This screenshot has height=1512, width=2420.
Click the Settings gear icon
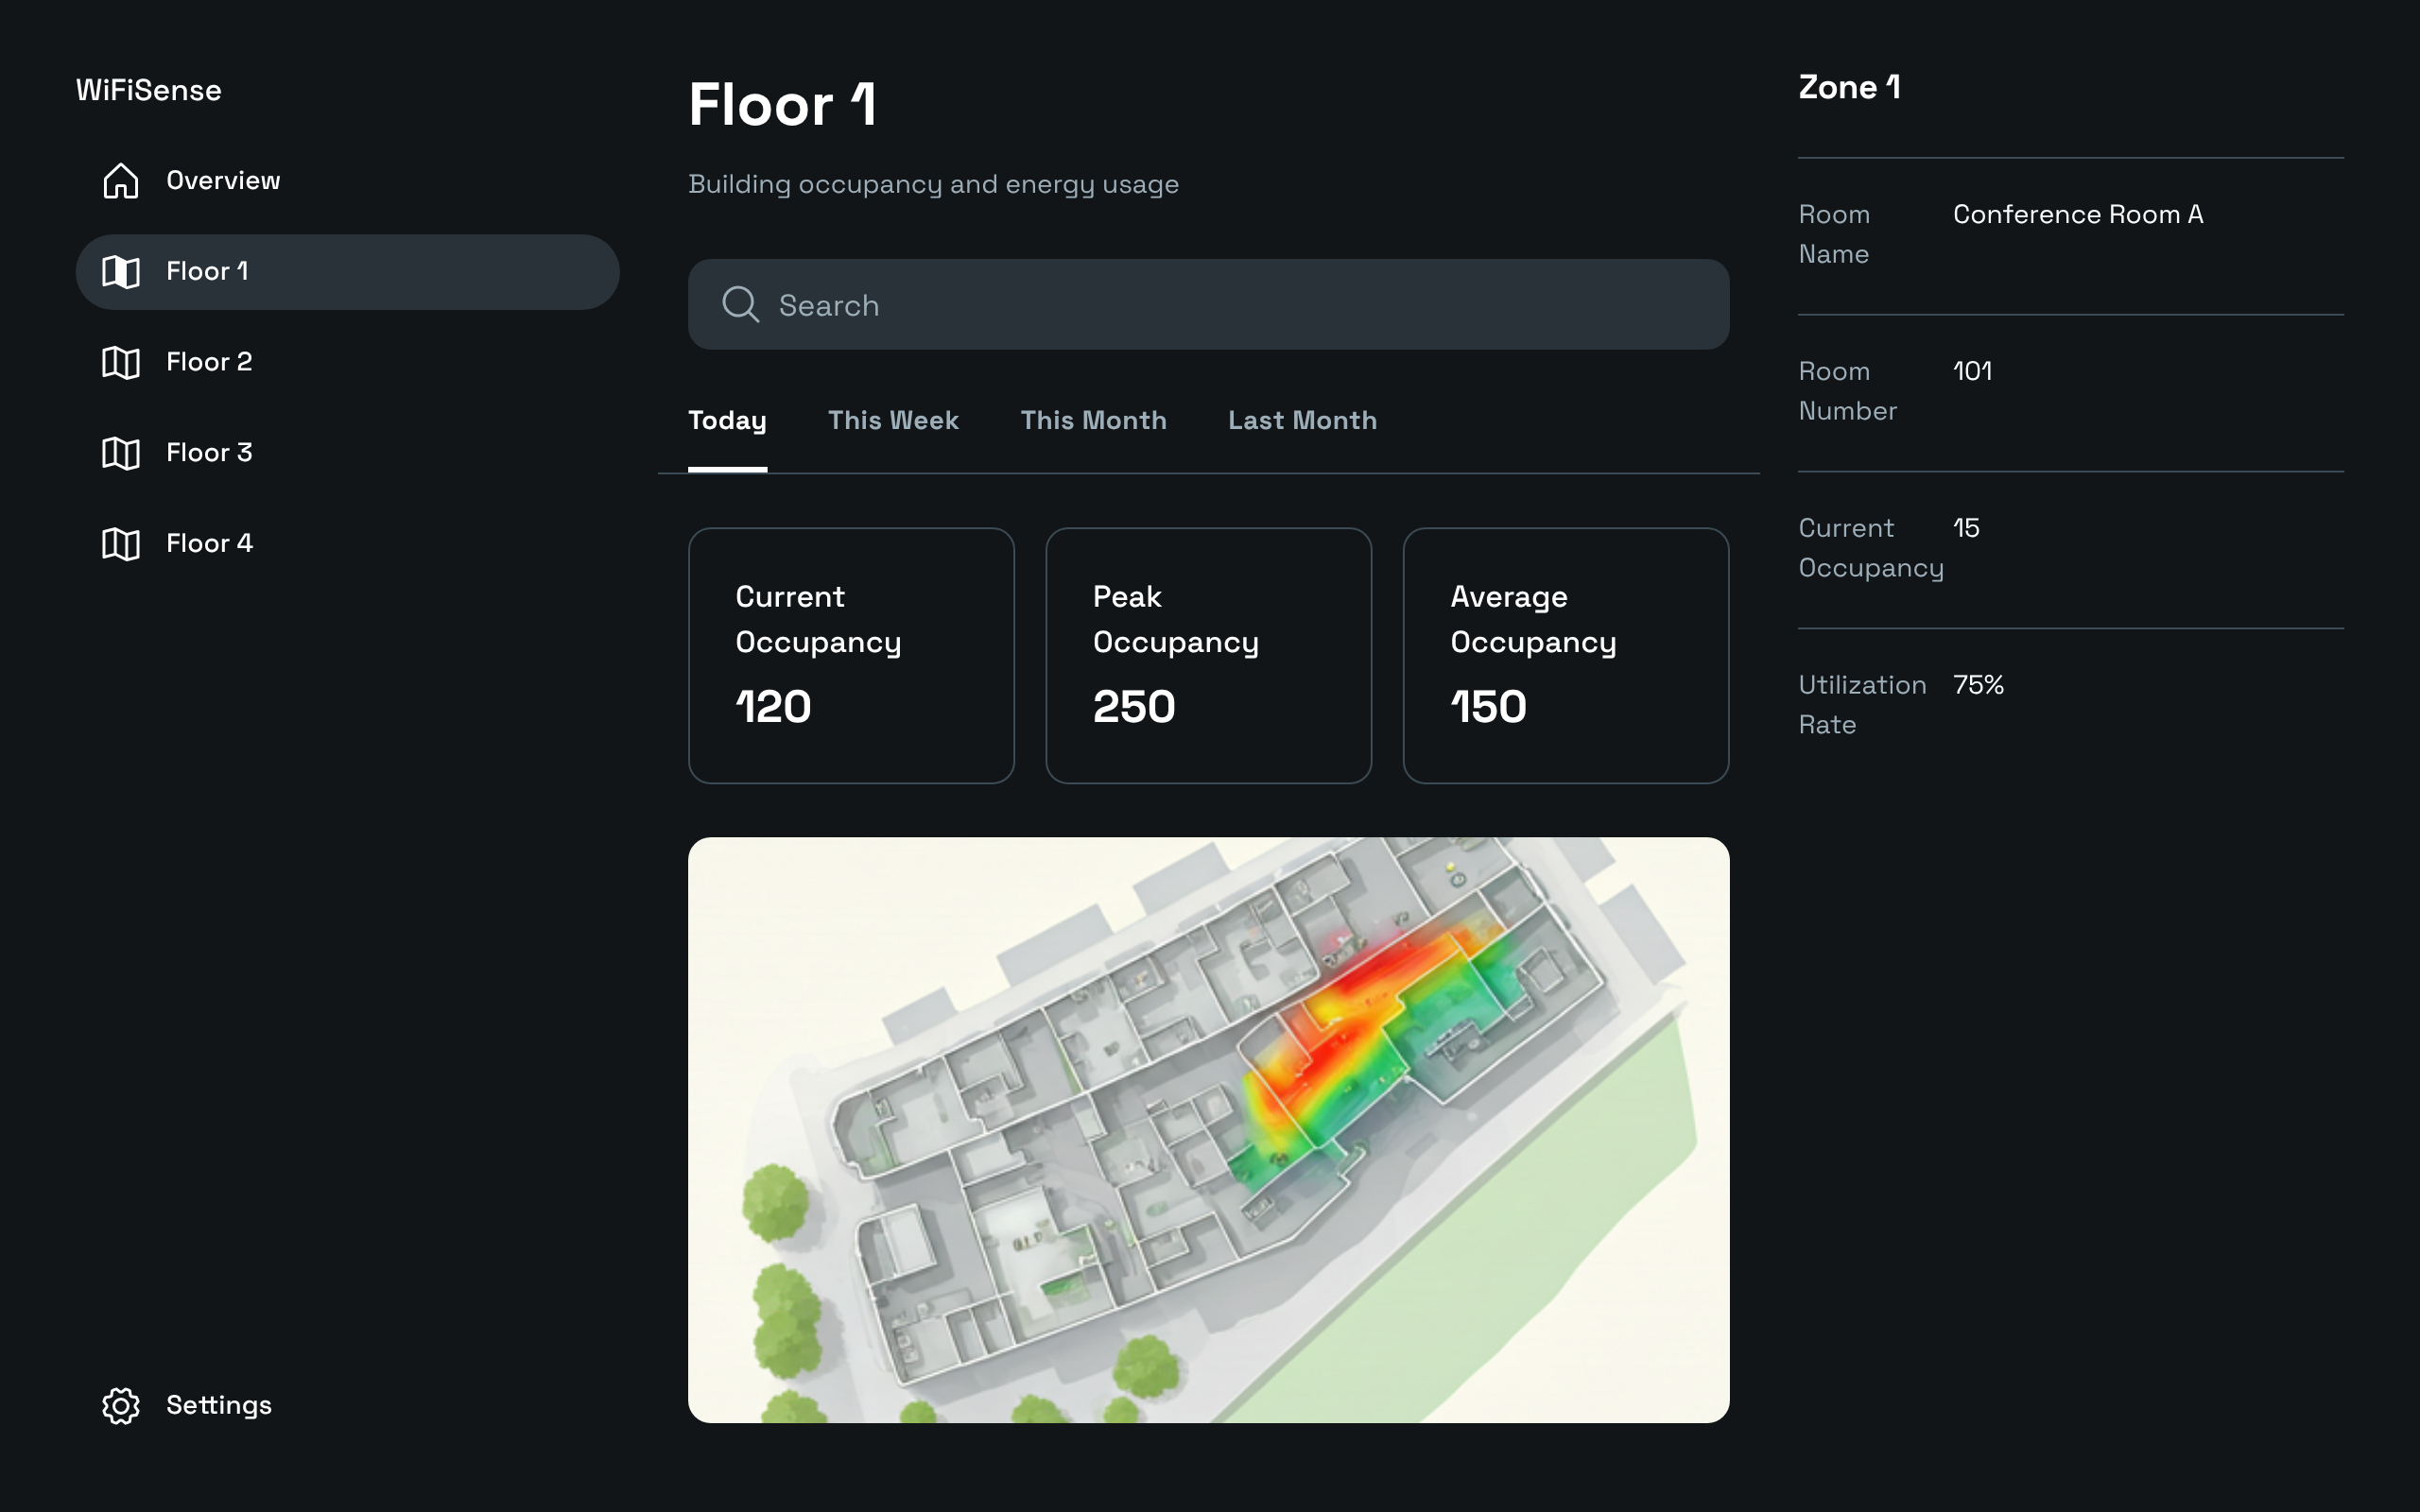click(x=121, y=1405)
